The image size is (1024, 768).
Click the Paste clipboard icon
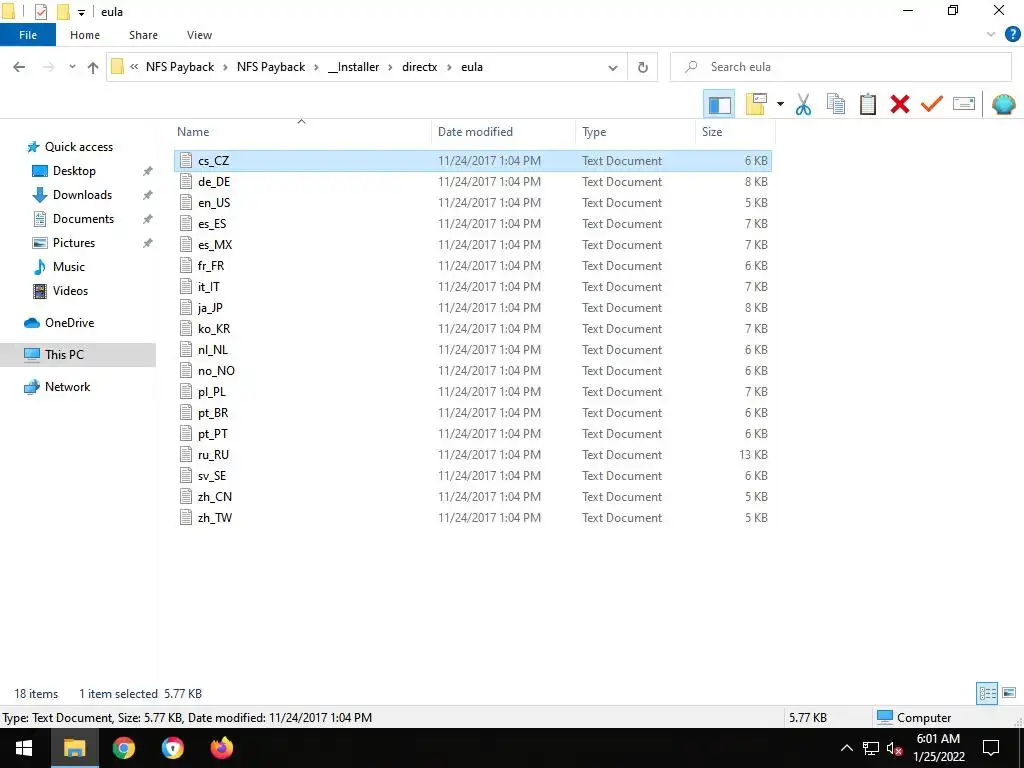tap(868, 104)
